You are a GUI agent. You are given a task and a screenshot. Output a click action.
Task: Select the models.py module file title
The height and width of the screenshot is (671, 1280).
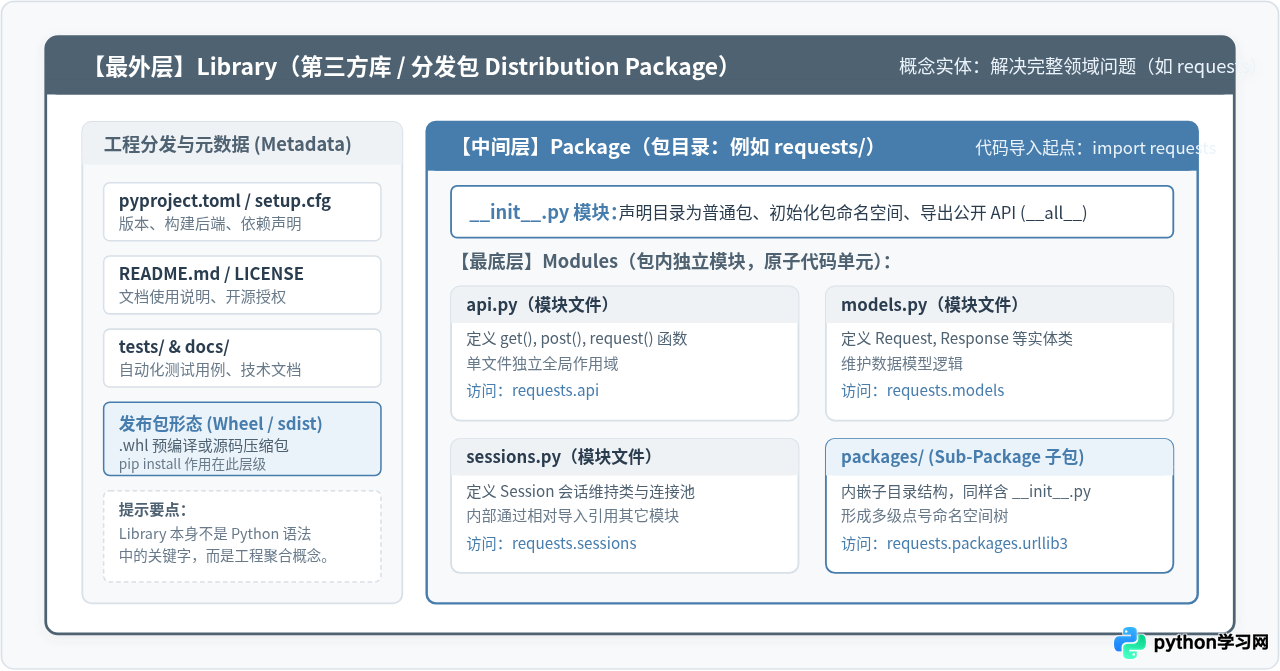(x=930, y=305)
